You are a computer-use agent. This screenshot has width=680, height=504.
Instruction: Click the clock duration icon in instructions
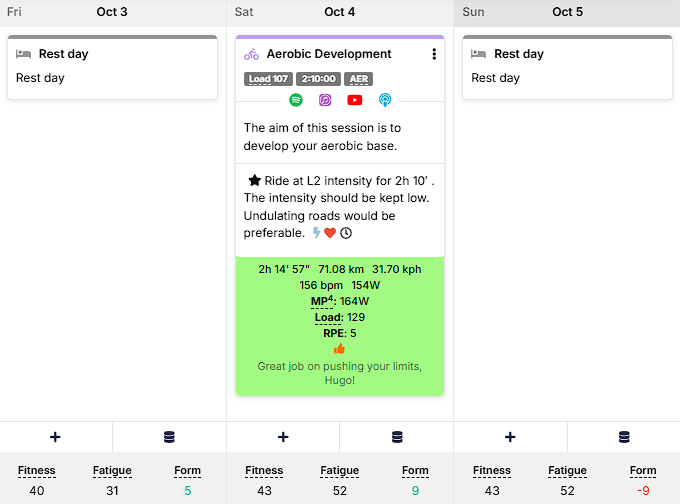click(x=346, y=233)
